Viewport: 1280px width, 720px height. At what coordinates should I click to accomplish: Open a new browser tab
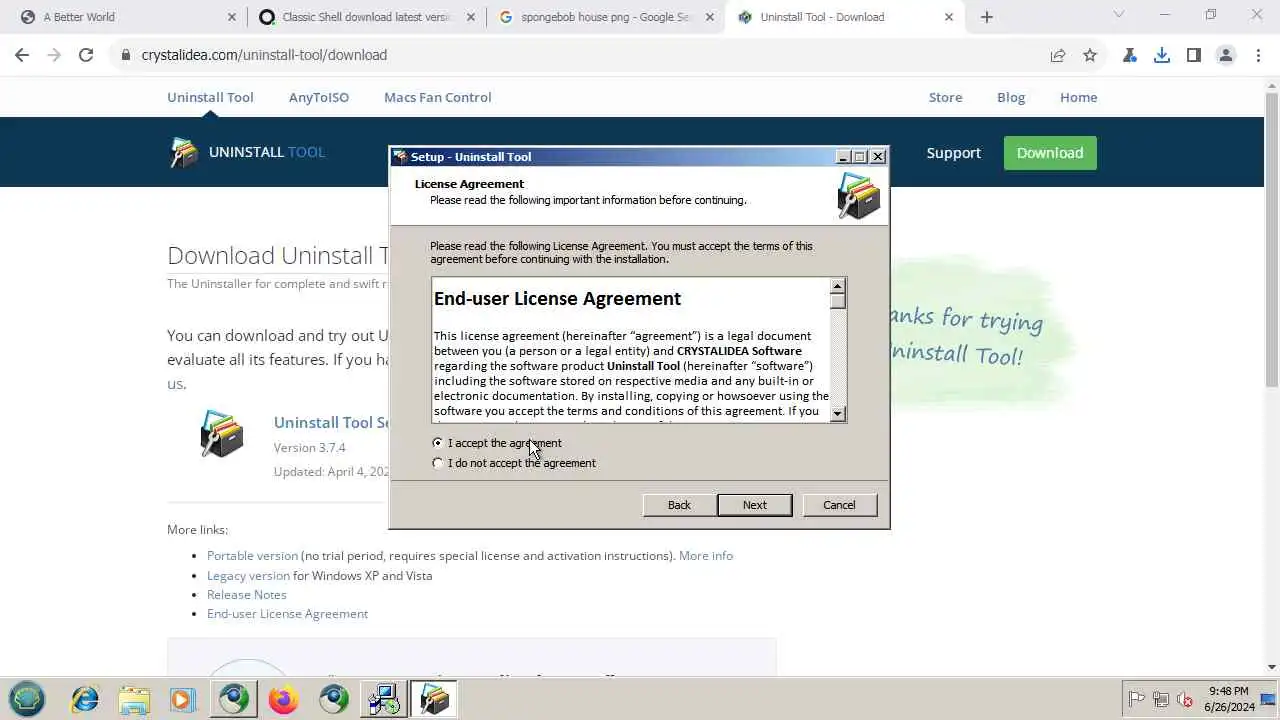(x=987, y=17)
